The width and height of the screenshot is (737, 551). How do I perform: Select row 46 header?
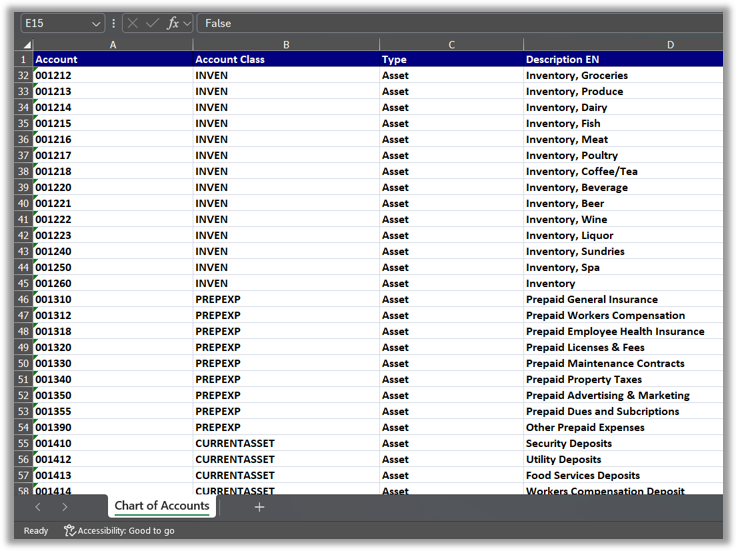[23, 299]
